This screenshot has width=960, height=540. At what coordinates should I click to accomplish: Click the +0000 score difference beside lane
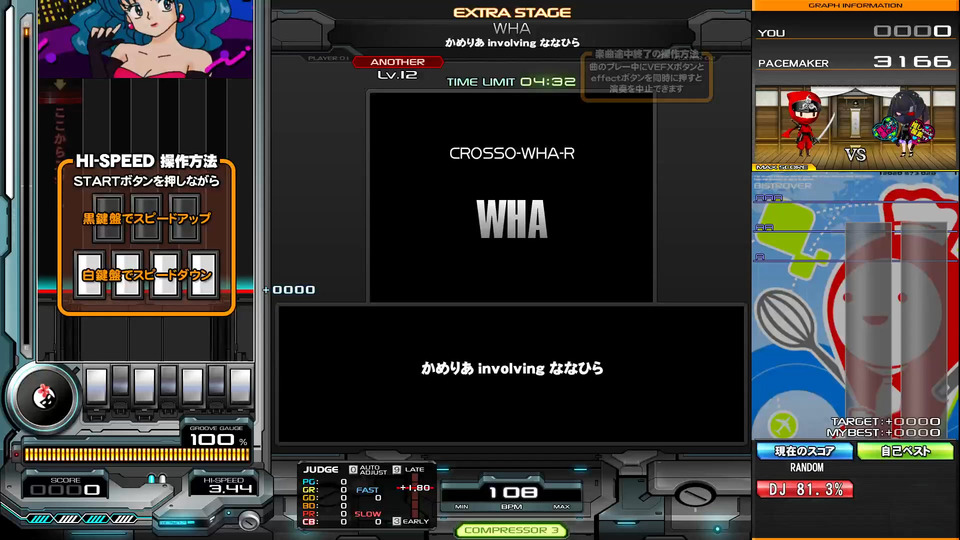(289, 290)
